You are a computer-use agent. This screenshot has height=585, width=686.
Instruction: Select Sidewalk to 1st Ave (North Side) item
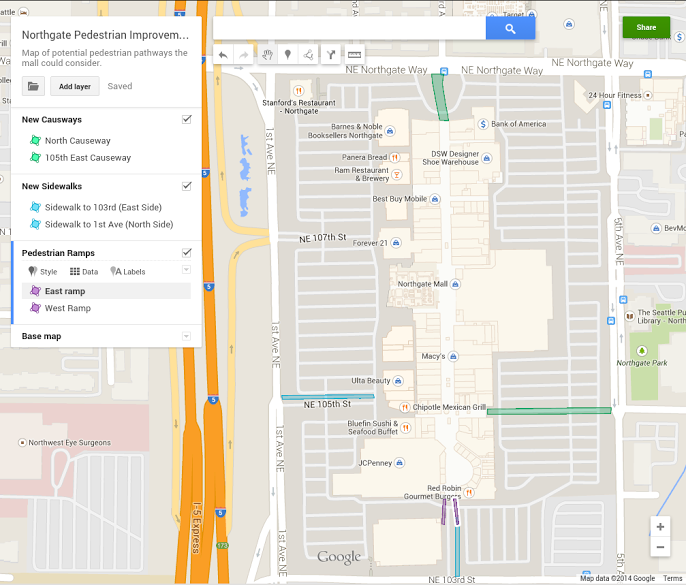(x=108, y=224)
